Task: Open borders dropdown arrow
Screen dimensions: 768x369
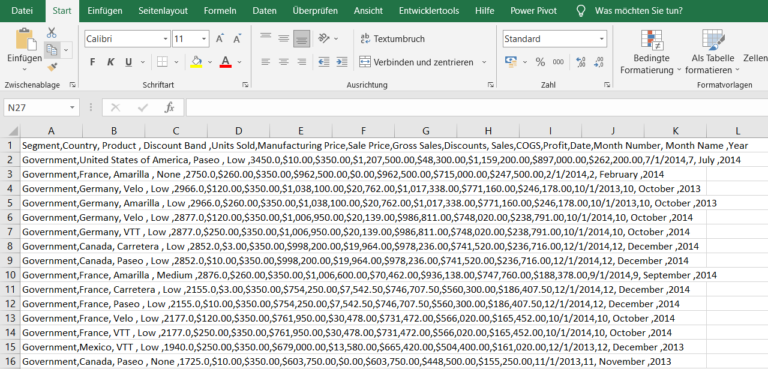Action: (176, 62)
